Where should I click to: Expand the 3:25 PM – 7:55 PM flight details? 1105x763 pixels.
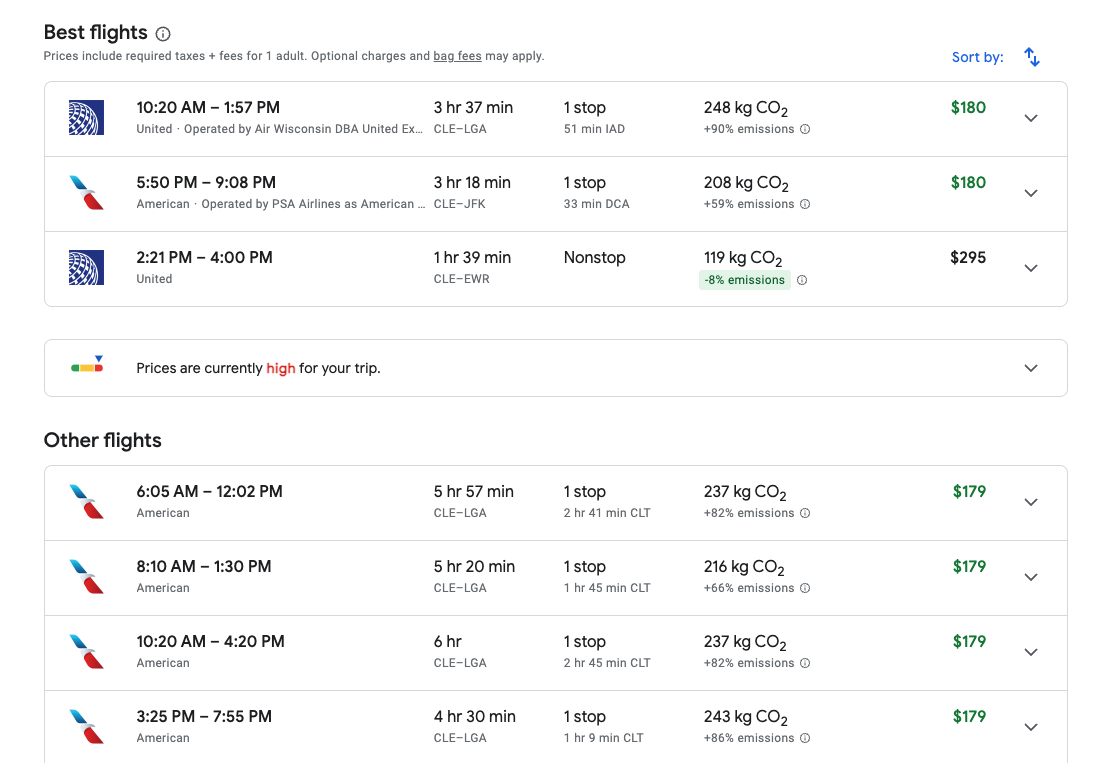tap(1031, 727)
